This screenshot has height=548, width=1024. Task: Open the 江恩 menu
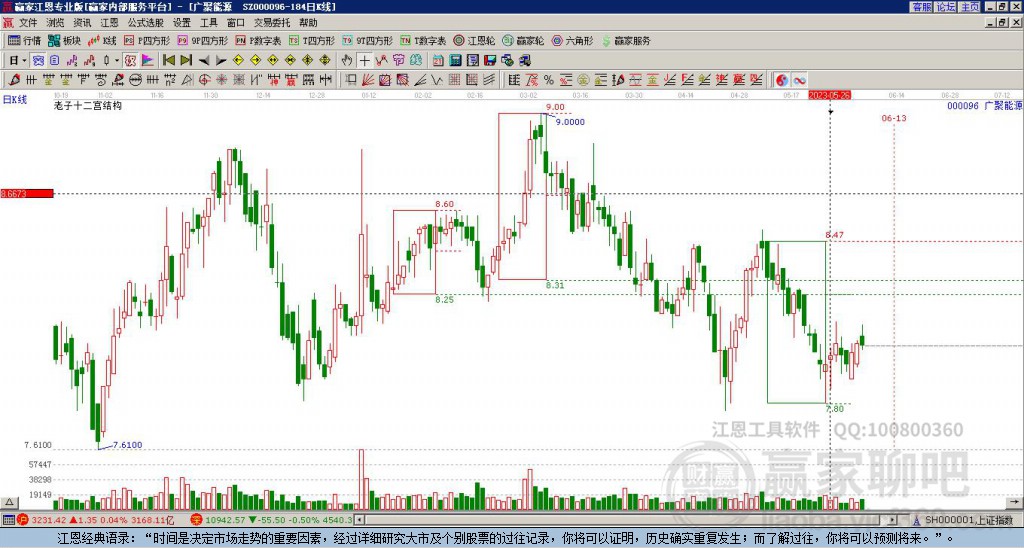tap(109, 23)
